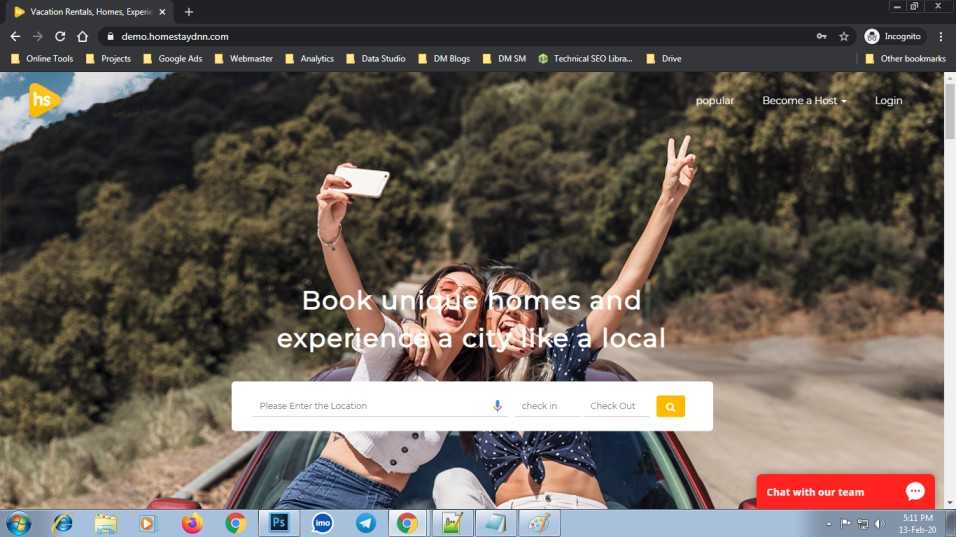Bookmark this page with the star icon

(x=844, y=37)
